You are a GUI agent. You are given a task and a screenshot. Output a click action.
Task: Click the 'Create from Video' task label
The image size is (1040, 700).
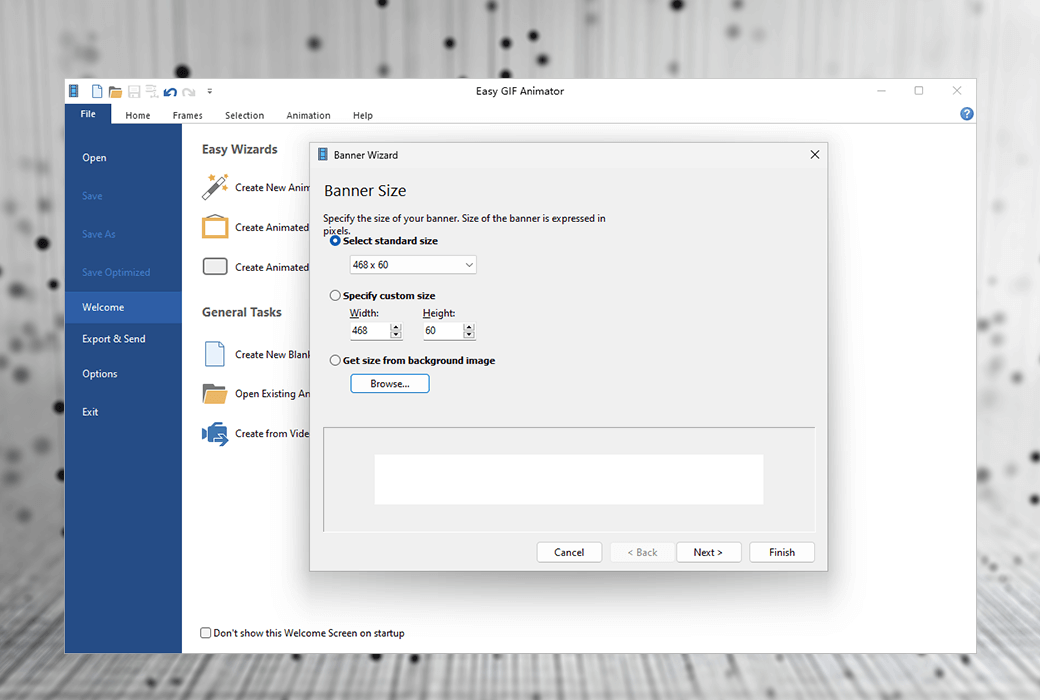coord(272,433)
